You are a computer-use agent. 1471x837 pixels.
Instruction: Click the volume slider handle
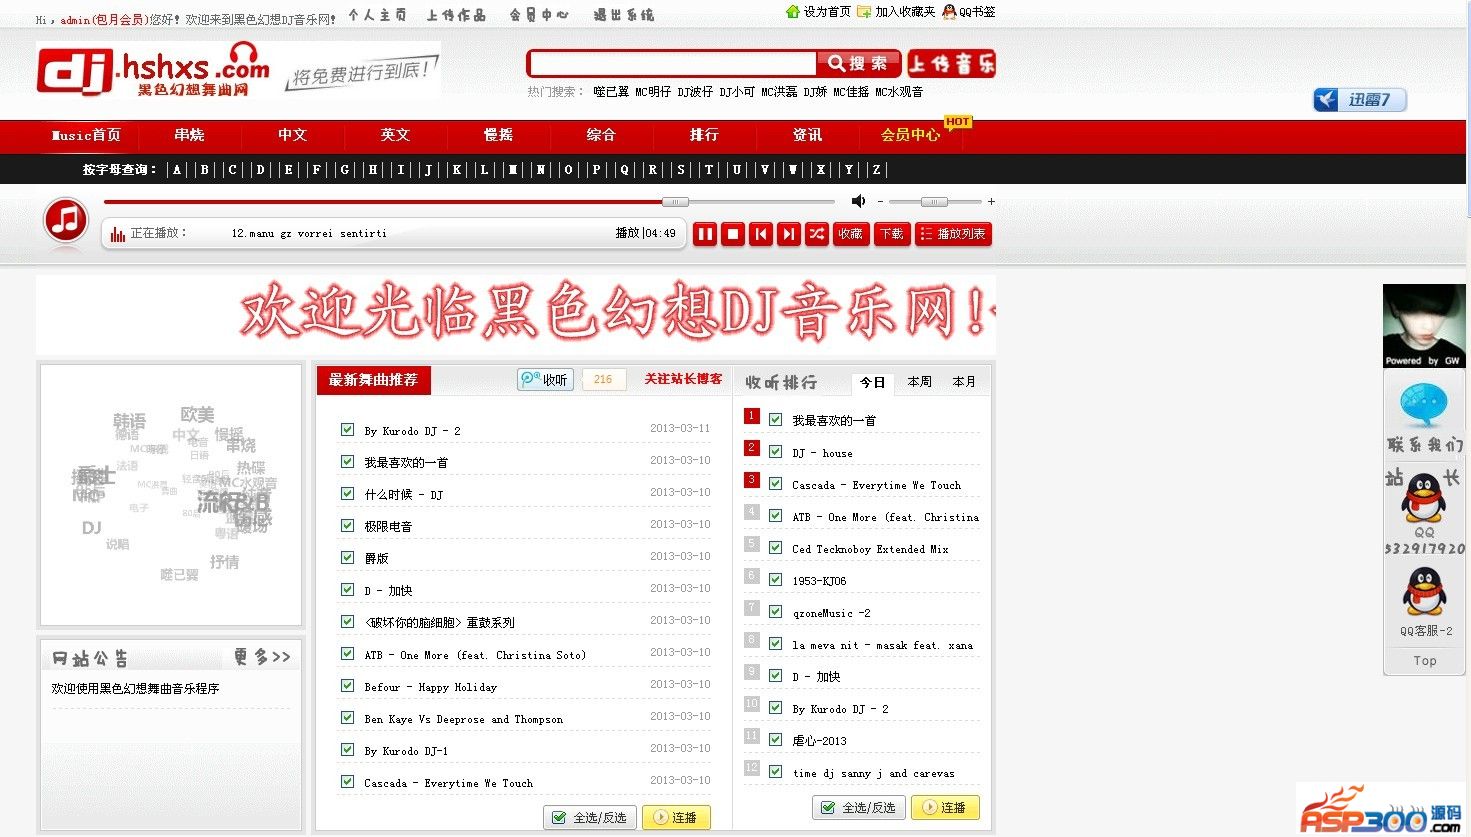tap(934, 202)
